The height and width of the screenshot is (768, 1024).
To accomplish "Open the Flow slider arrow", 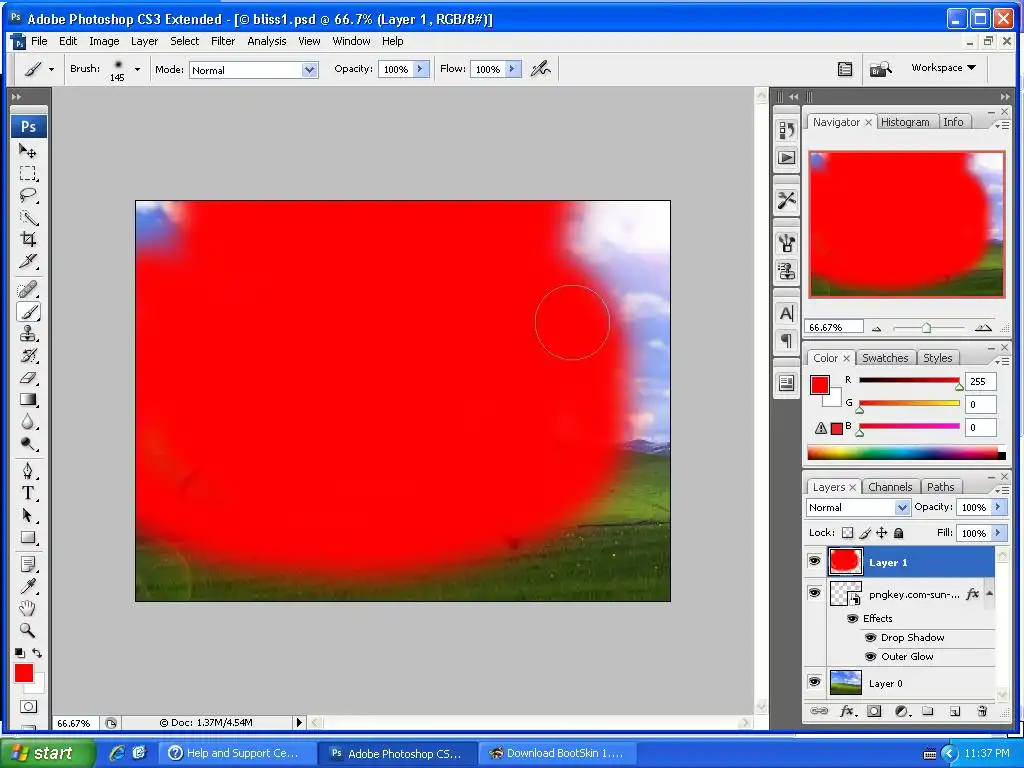I will 512,69.
